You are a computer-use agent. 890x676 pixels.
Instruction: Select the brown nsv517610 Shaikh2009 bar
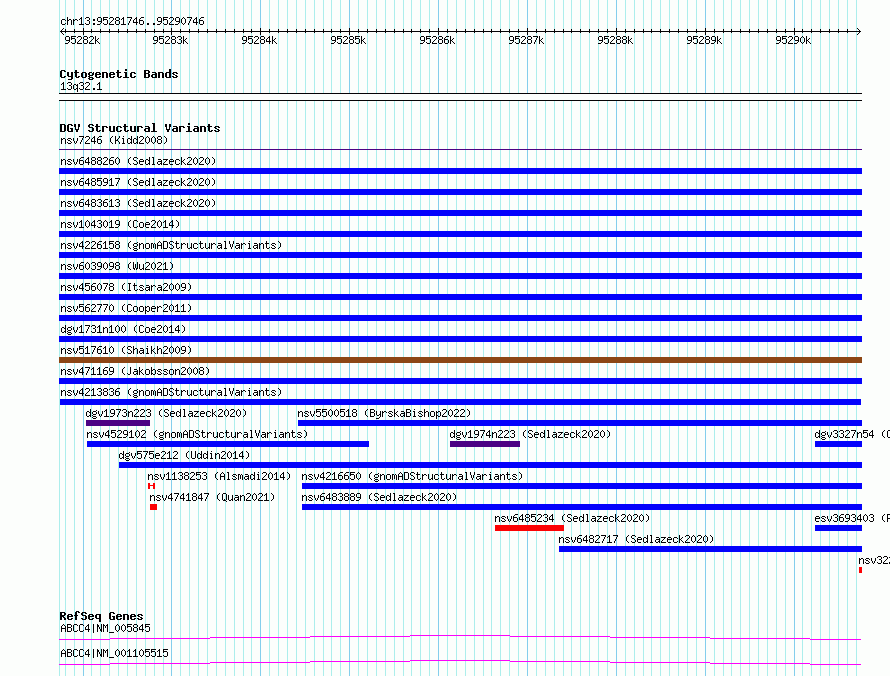(x=460, y=360)
